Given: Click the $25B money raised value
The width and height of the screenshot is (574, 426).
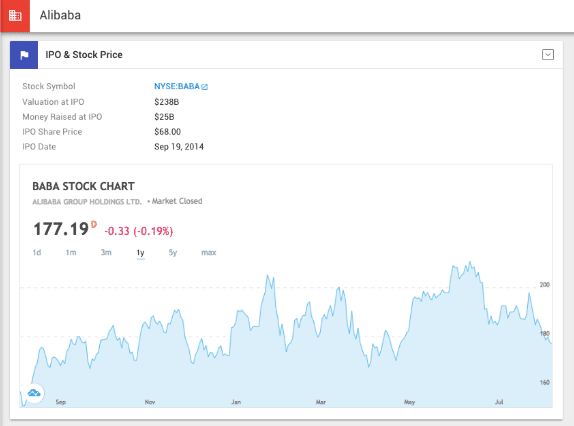Looking at the screenshot, I should [x=164, y=117].
